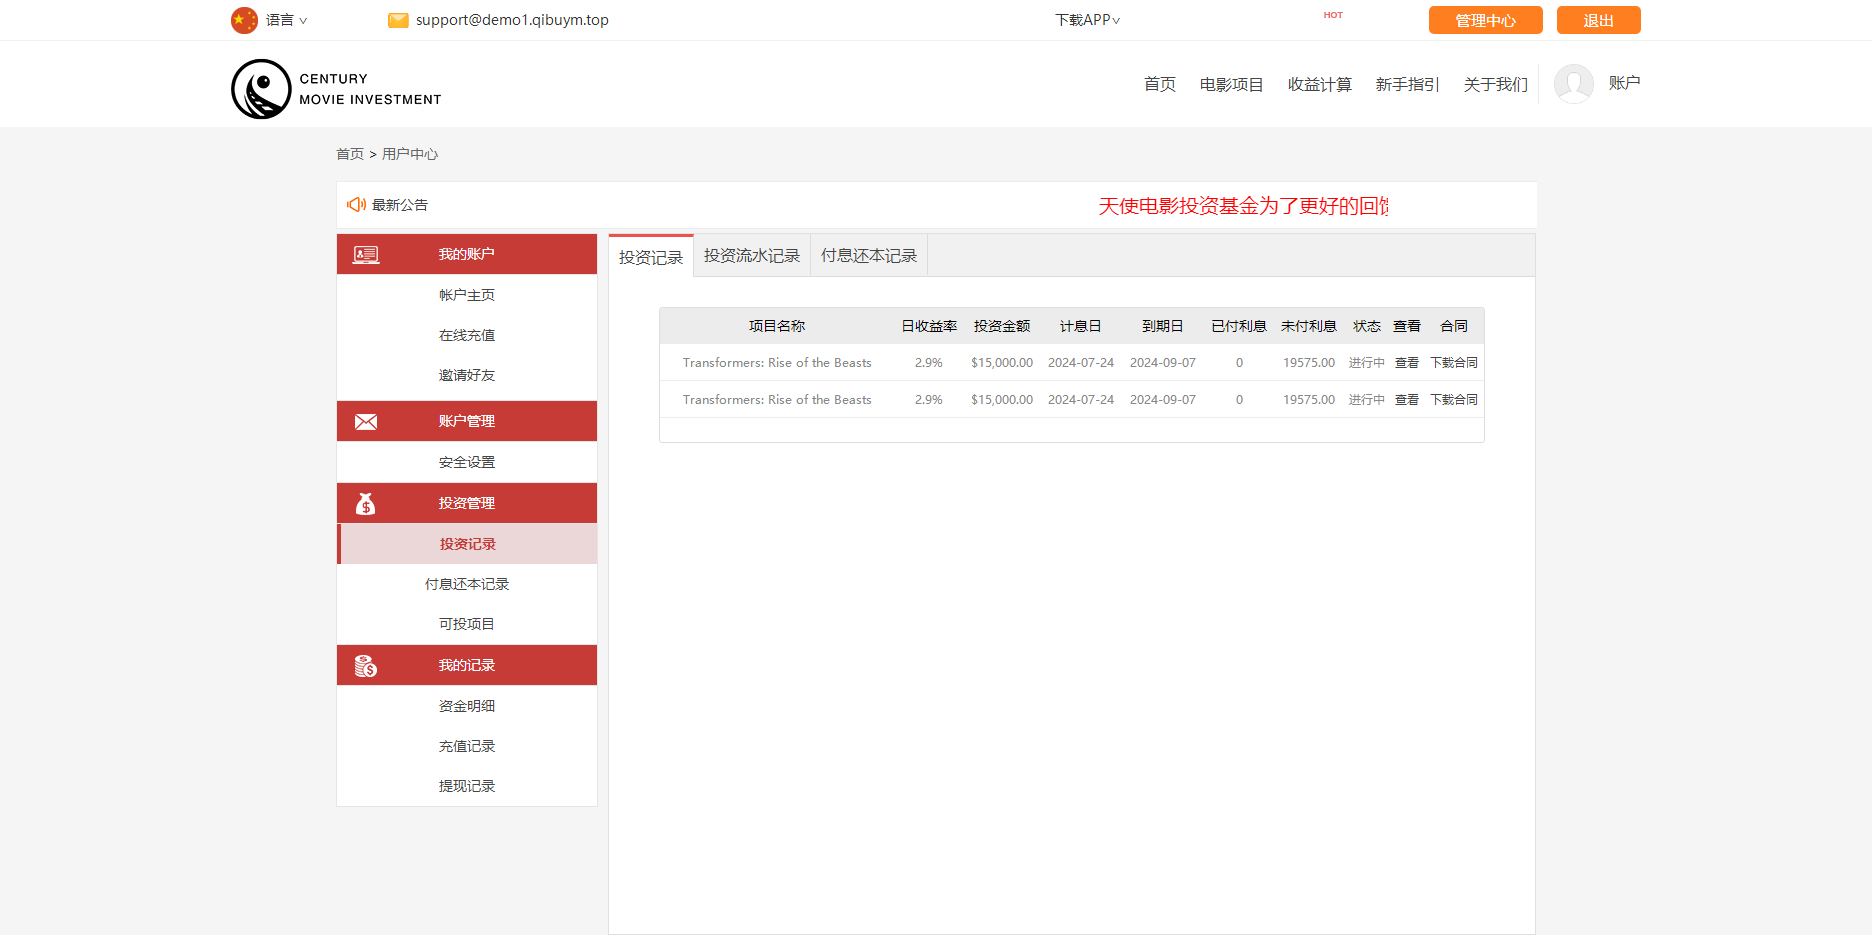Click the 我的账户 ID card icon

[366, 255]
